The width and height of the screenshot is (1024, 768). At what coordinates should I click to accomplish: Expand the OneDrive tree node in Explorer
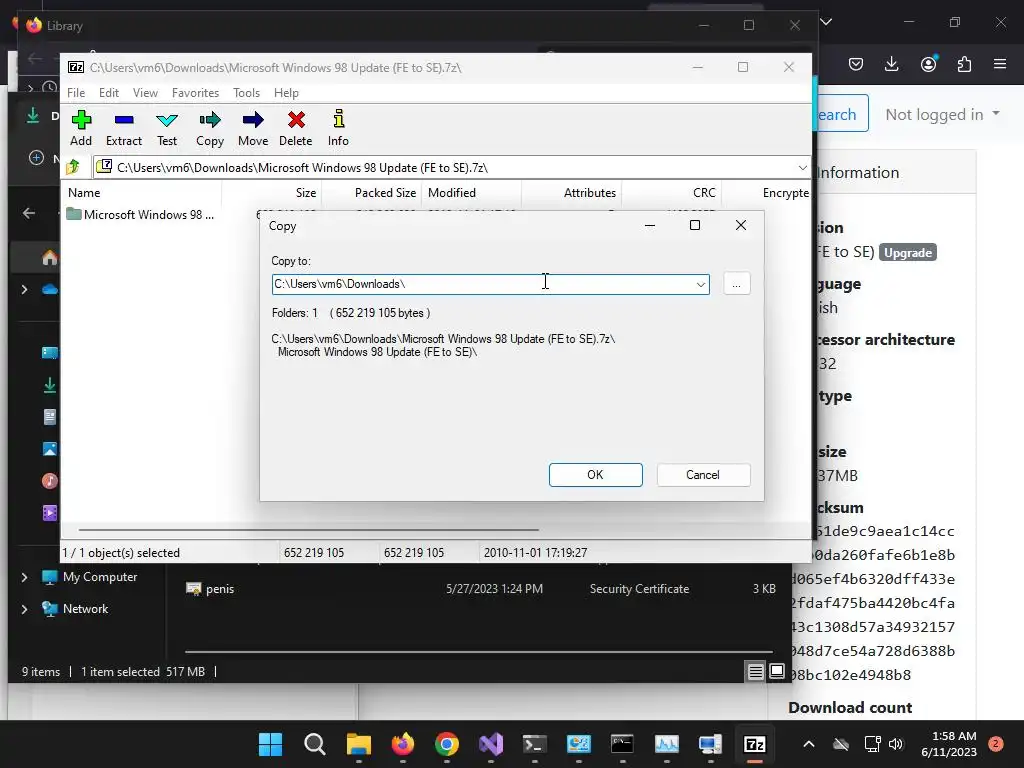[24, 289]
